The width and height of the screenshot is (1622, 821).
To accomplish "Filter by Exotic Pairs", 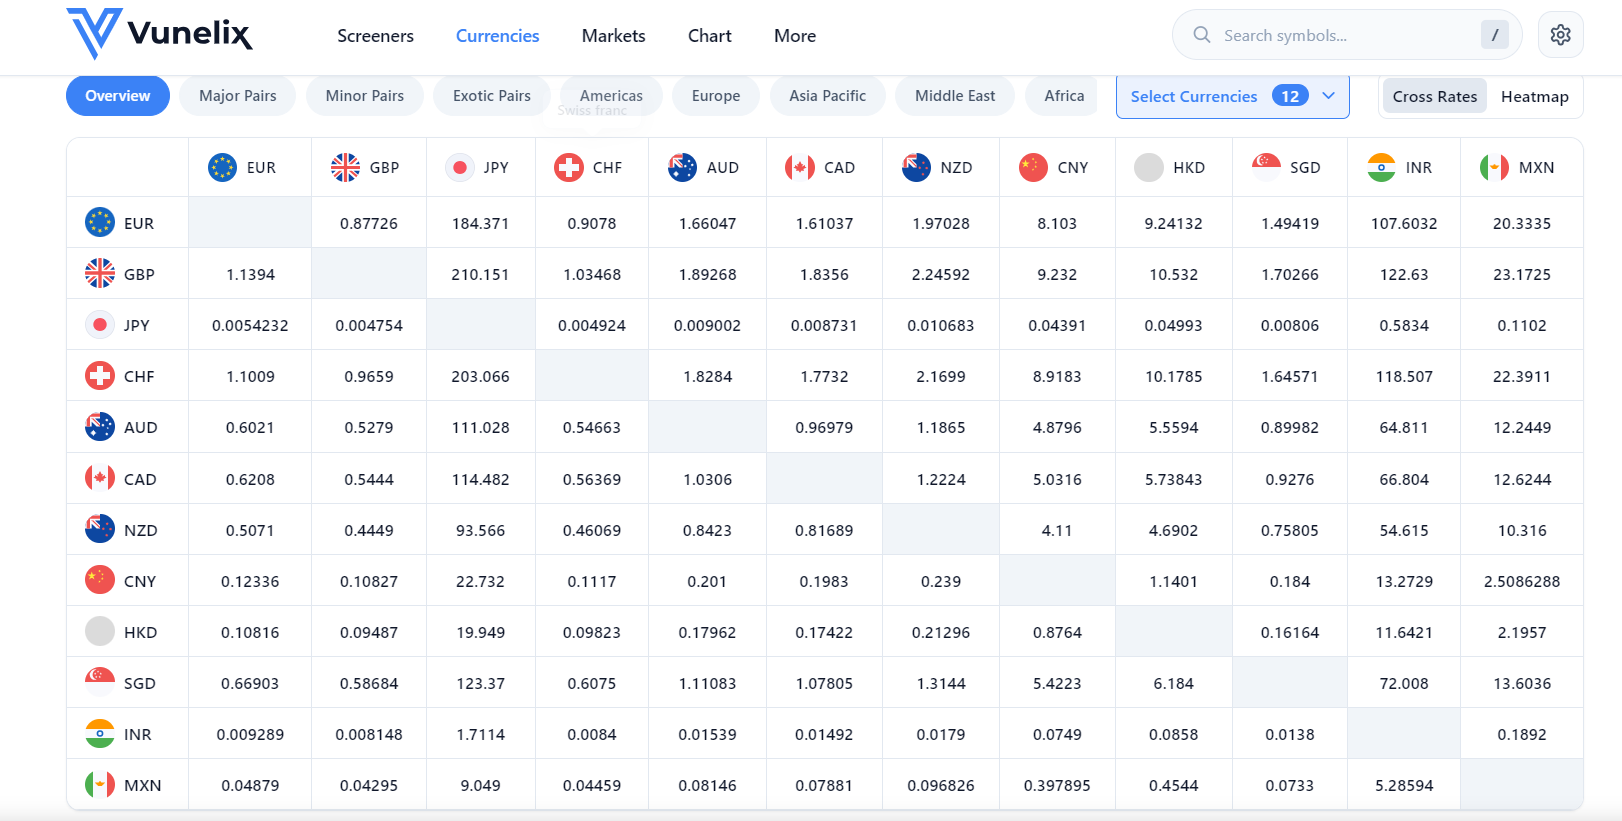I will 492,96.
